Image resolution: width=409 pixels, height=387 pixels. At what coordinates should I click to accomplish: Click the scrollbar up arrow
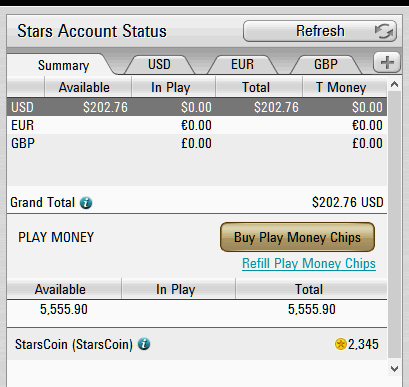pyautogui.click(x=394, y=85)
